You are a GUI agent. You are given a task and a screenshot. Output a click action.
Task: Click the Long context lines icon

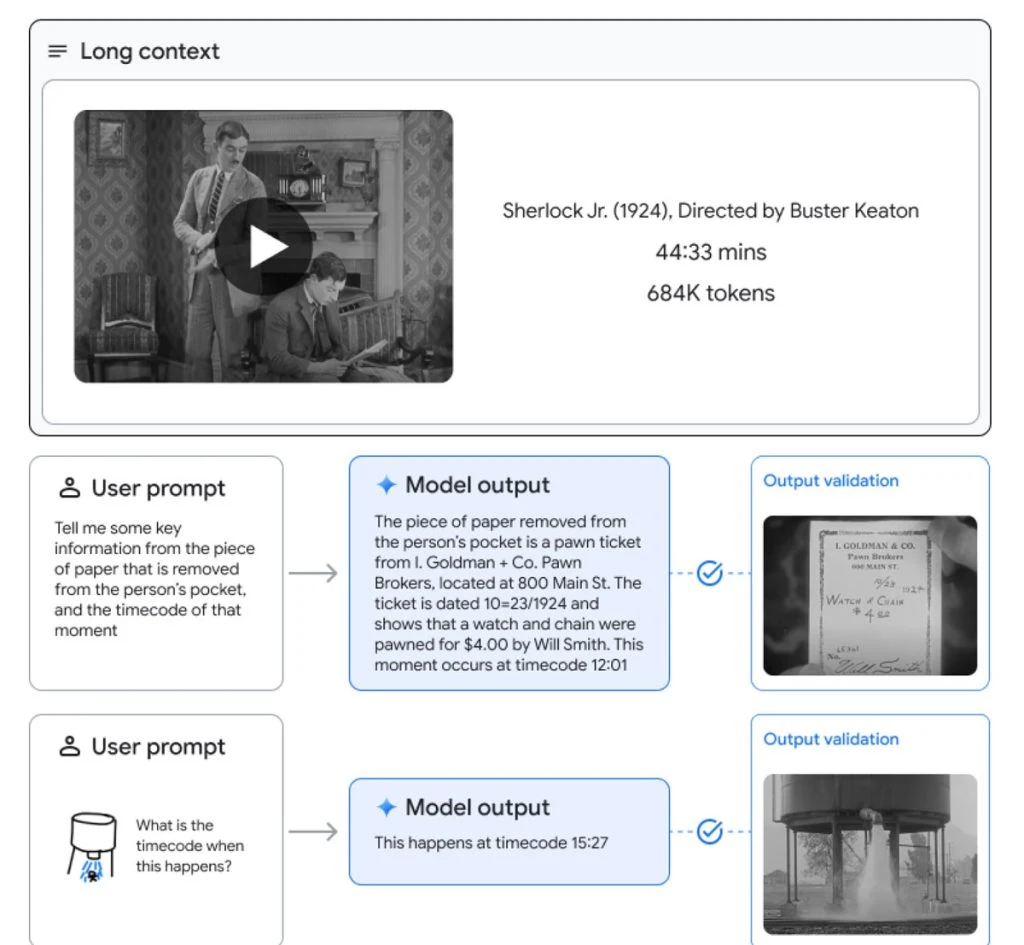(57, 51)
